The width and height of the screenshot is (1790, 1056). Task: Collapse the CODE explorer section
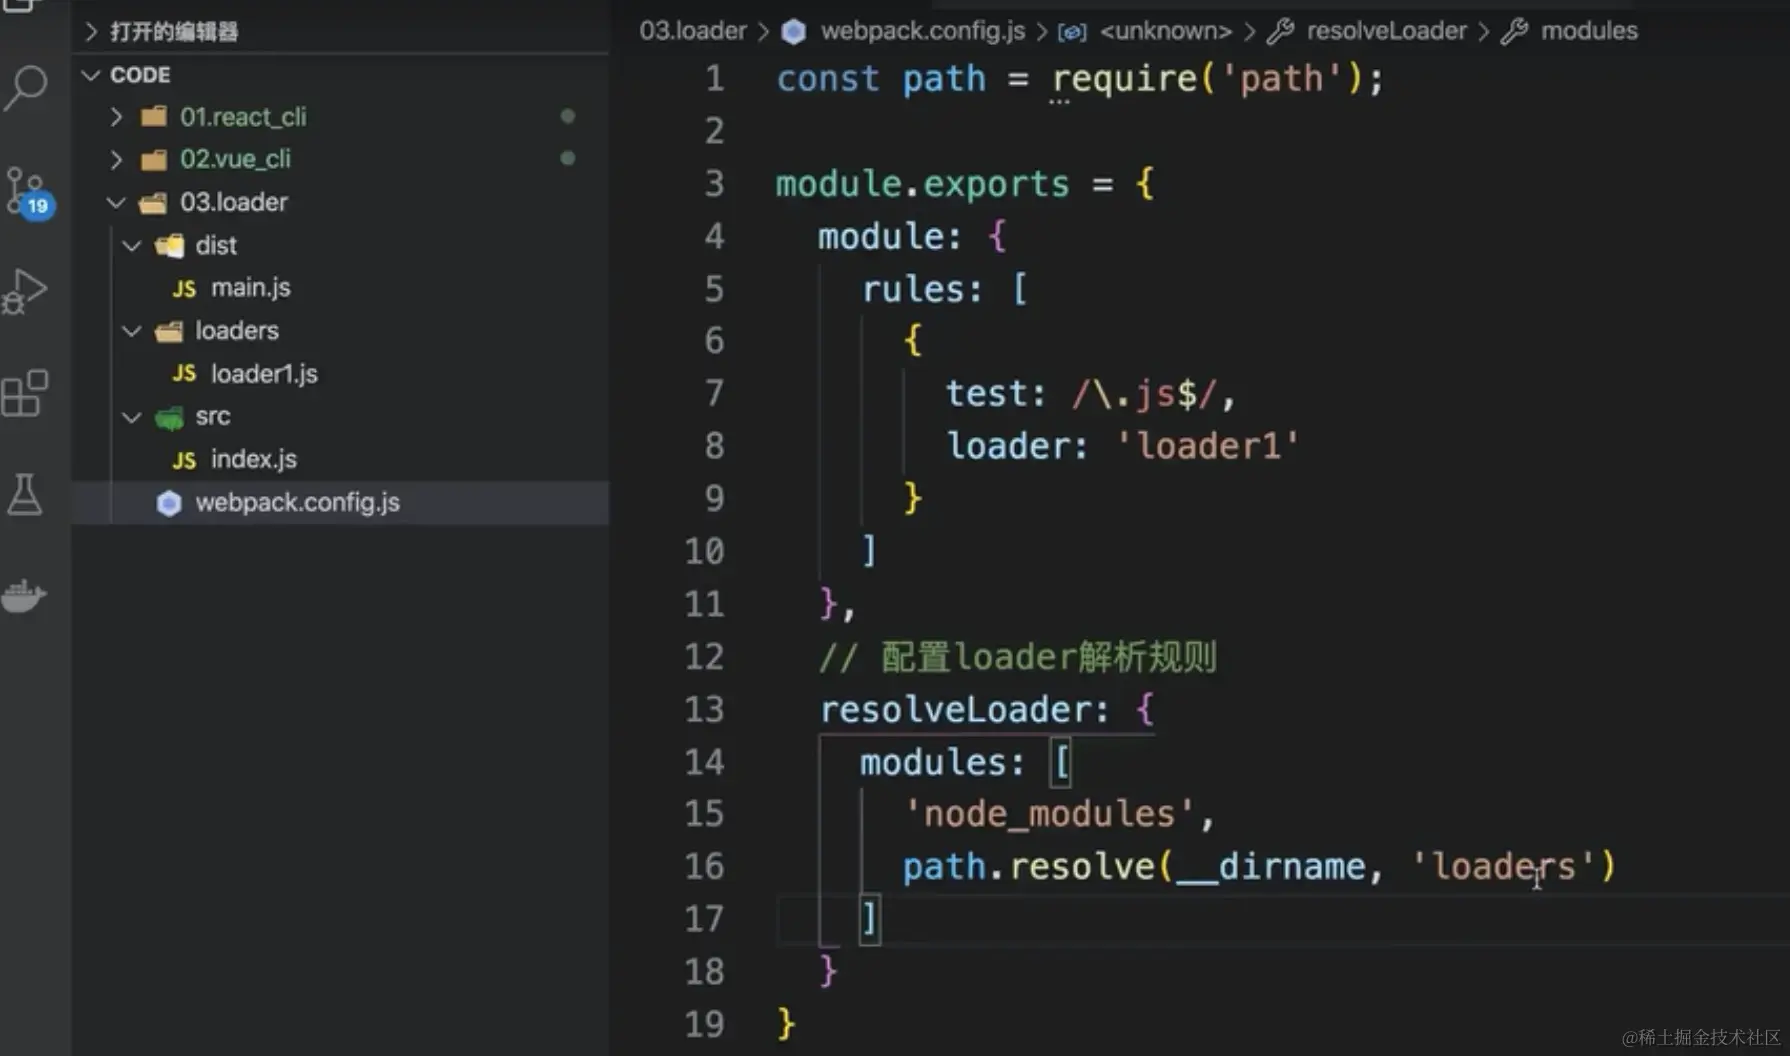click(x=91, y=75)
